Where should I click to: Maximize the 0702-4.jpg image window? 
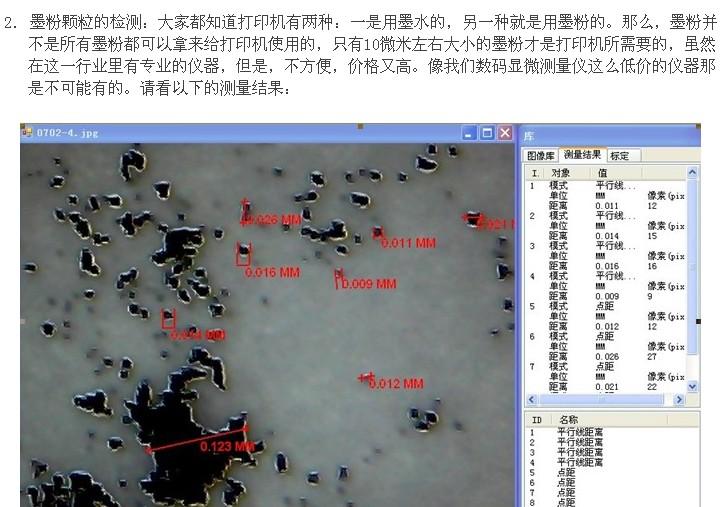(487, 132)
